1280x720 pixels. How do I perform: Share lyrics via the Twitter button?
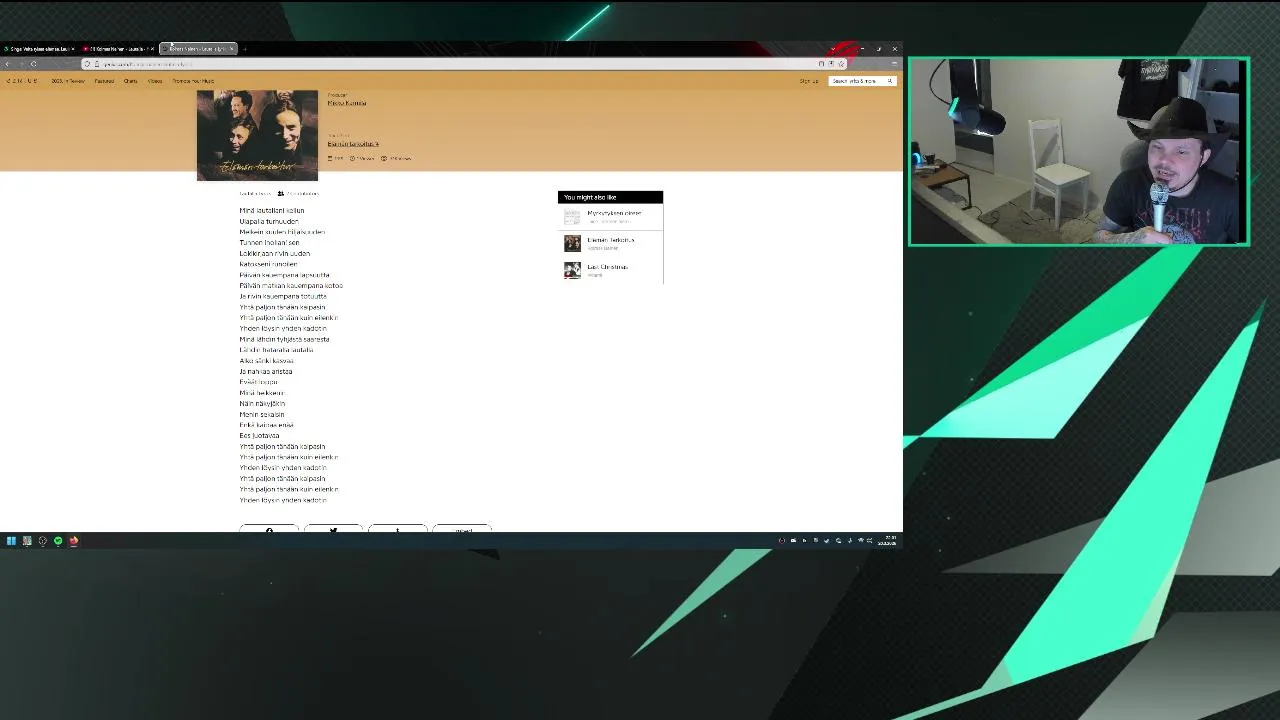pos(333,529)
